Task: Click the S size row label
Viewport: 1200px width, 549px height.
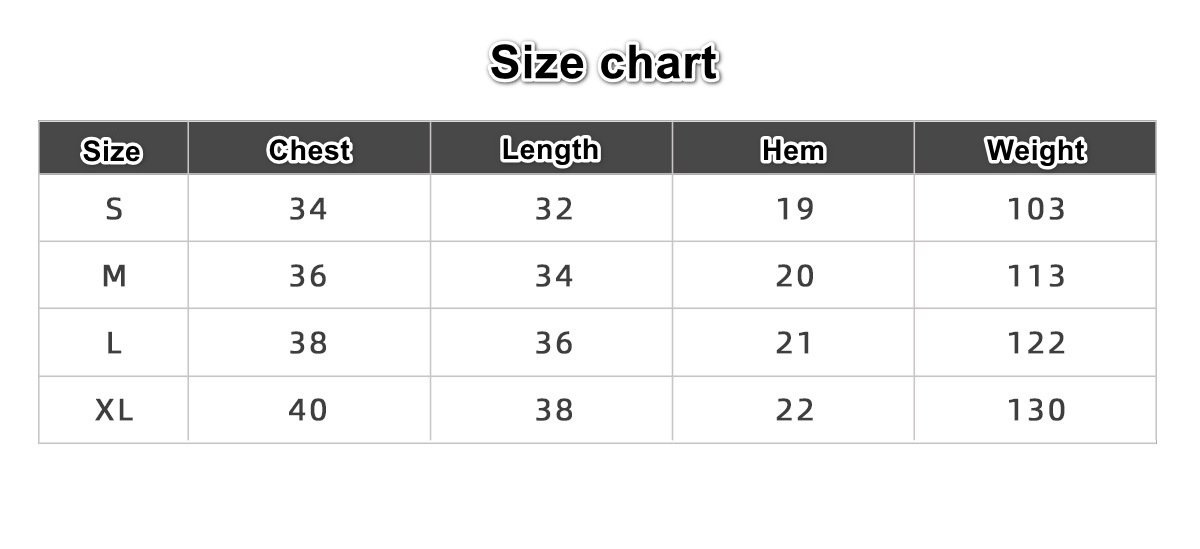Action: (x=114, y=209)
